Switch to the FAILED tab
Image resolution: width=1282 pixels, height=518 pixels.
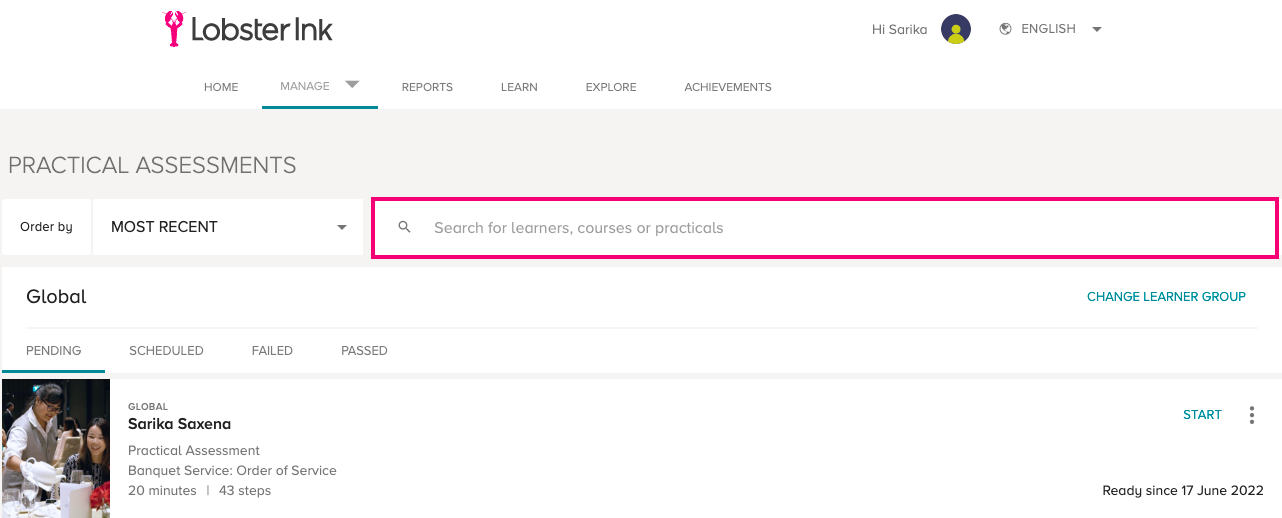click(x=272, y=351)
